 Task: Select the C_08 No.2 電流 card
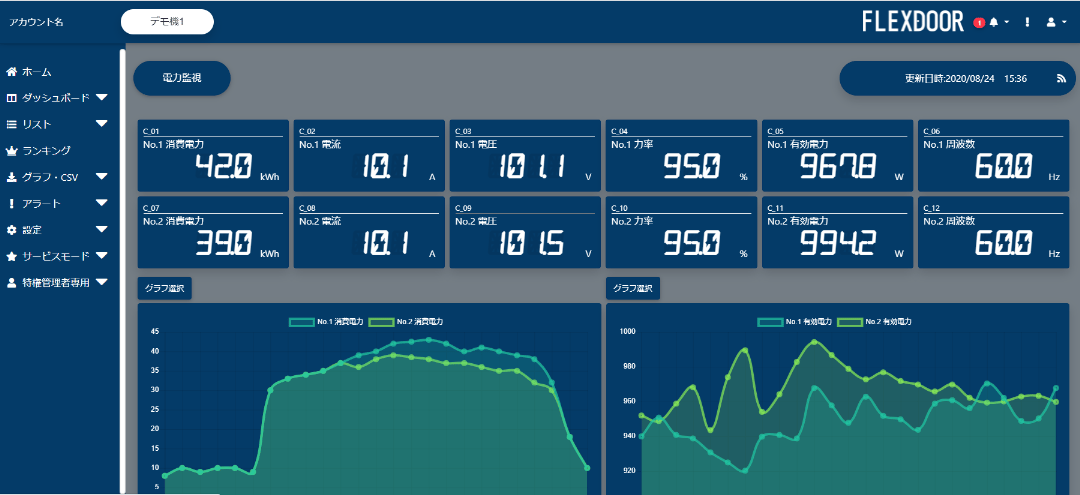coord(369,232)
